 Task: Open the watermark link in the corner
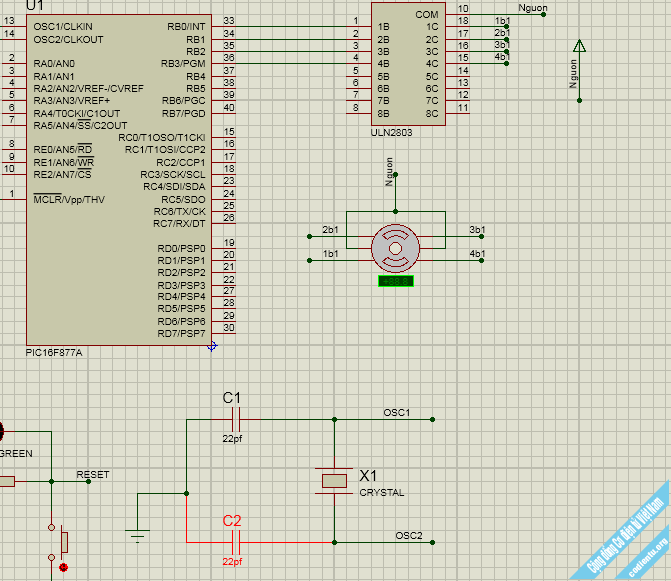point(625,540)
